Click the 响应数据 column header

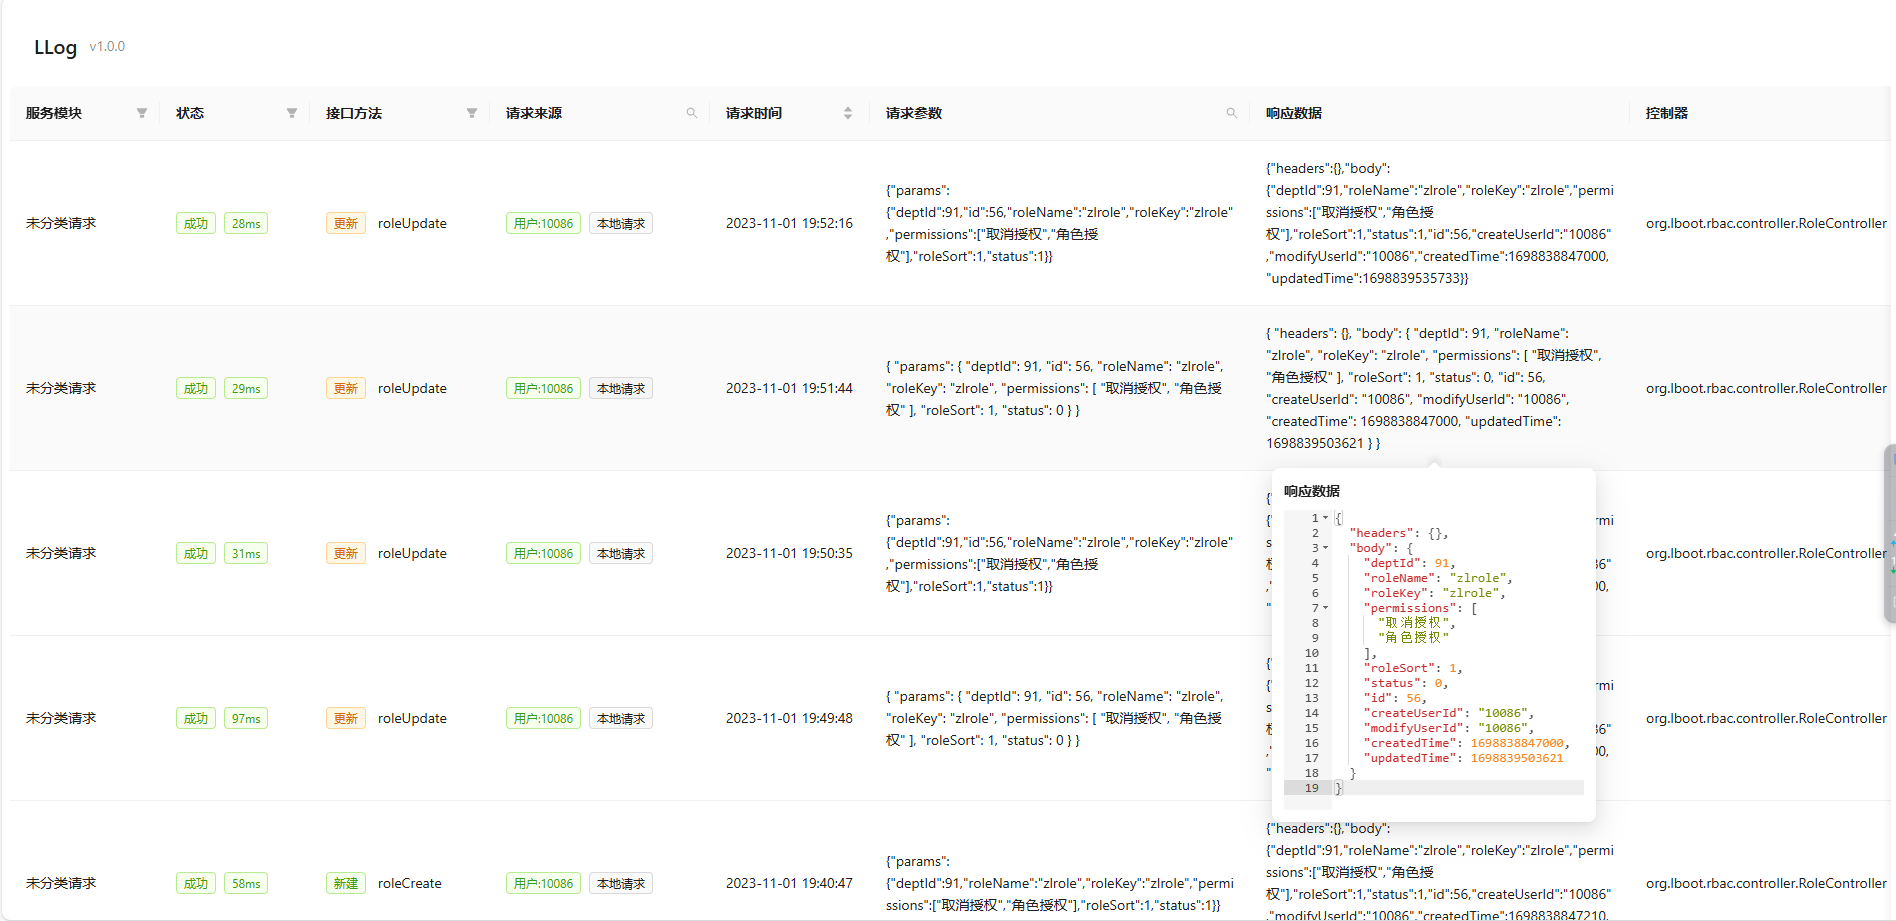coord(1294,113)
